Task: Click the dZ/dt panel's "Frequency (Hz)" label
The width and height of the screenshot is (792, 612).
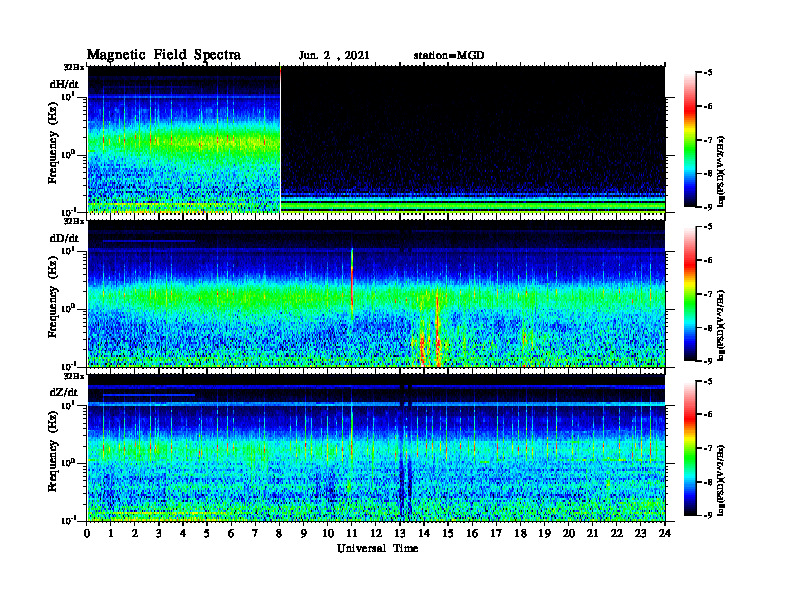Action: coord(53,452)
